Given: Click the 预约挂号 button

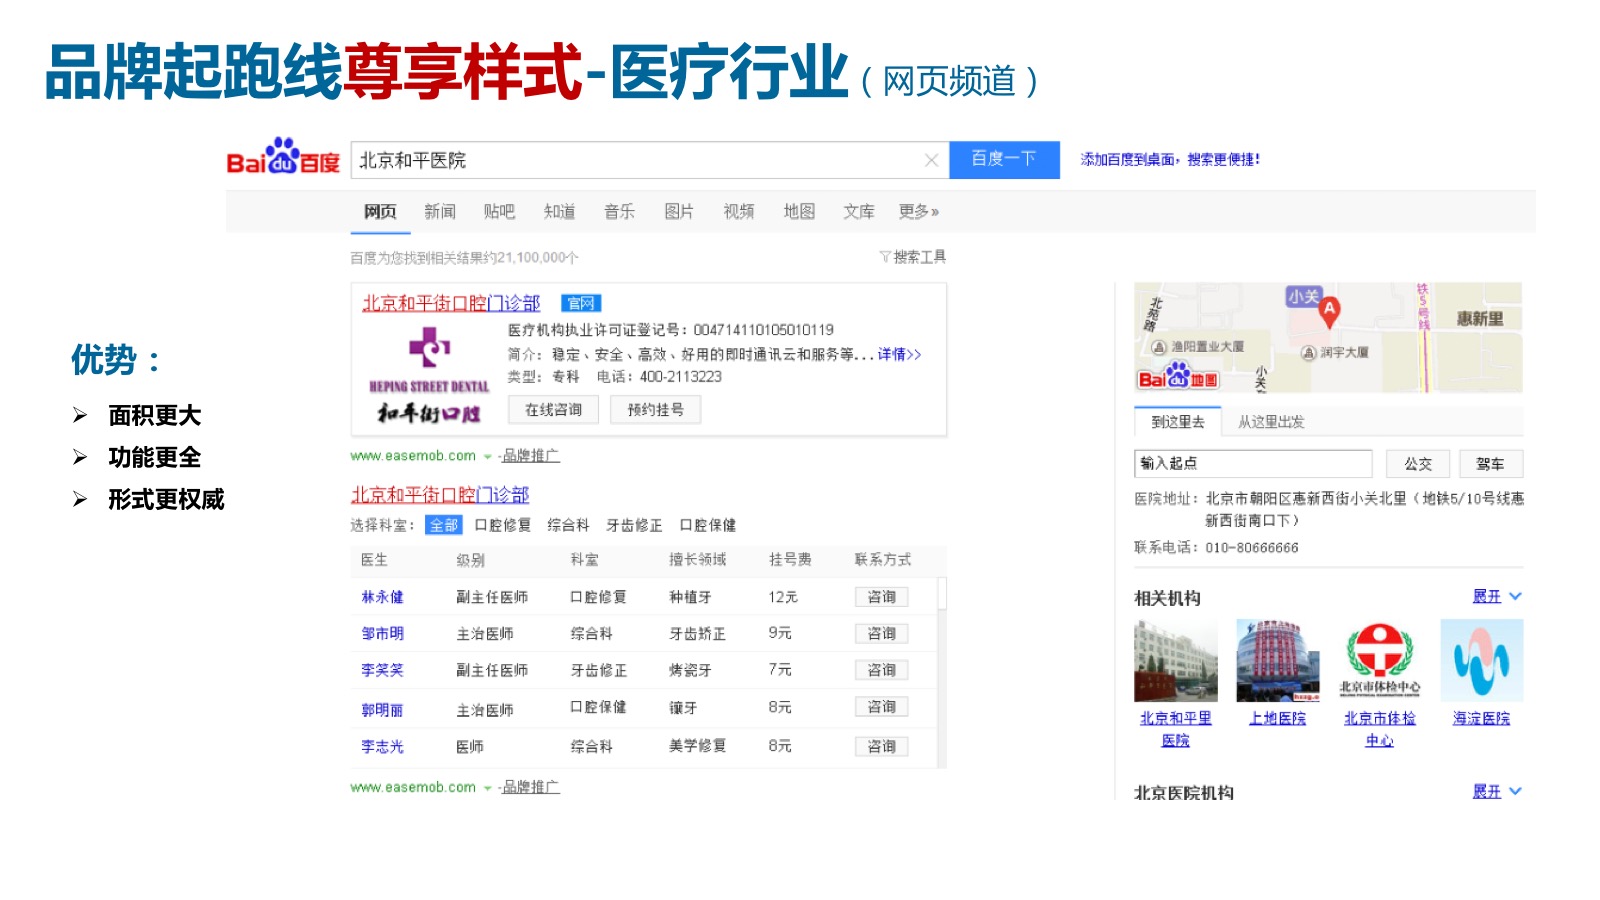Looking at the screenshot, I should tap(656, 410).
